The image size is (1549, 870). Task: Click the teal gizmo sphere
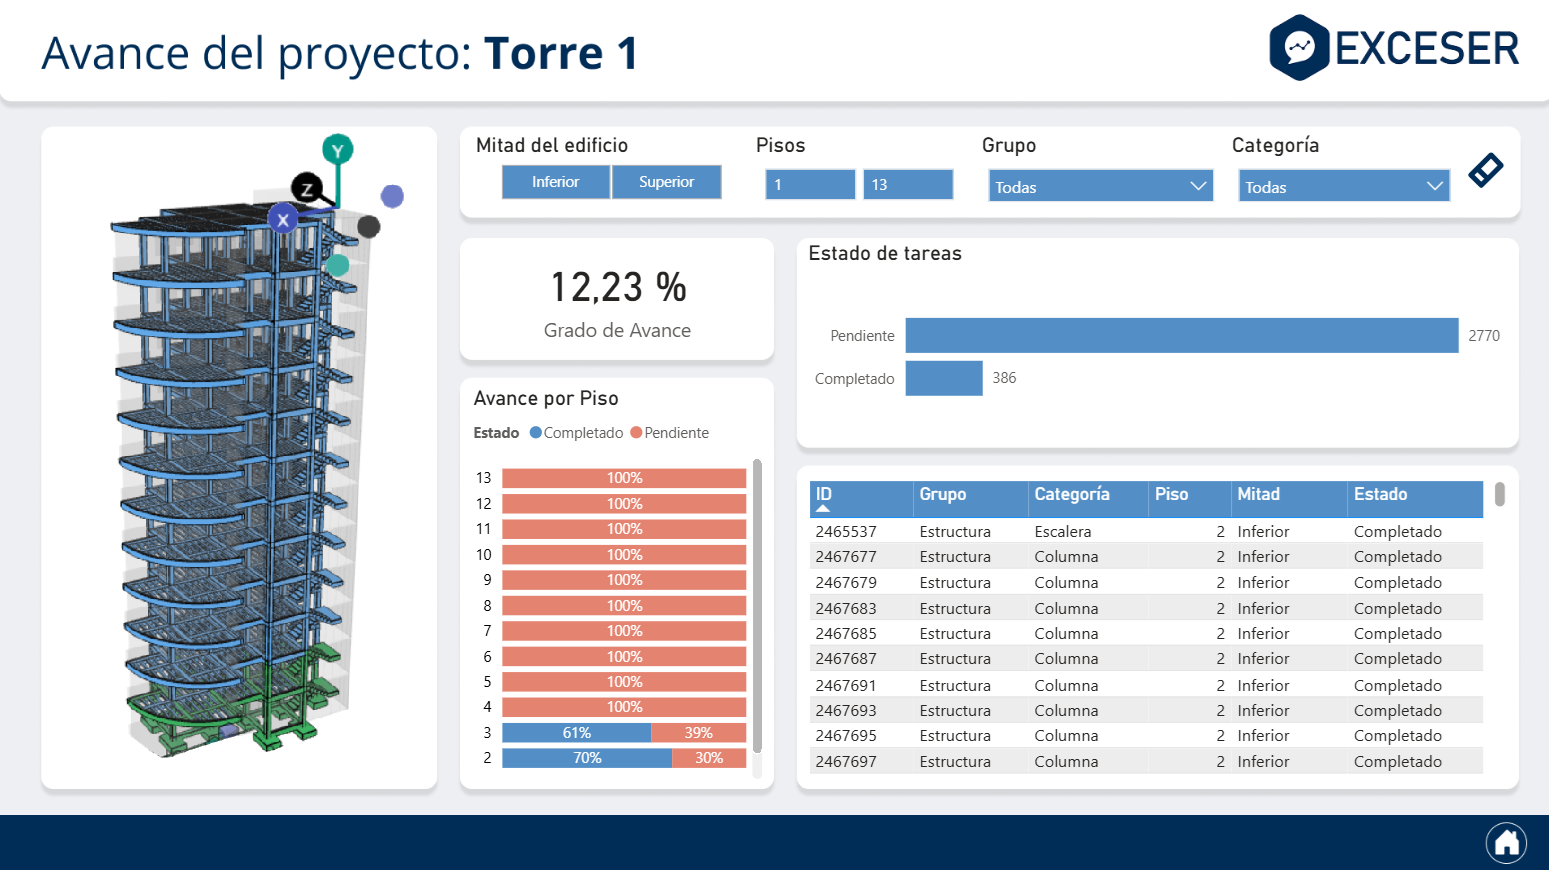(x=338, y=265)
